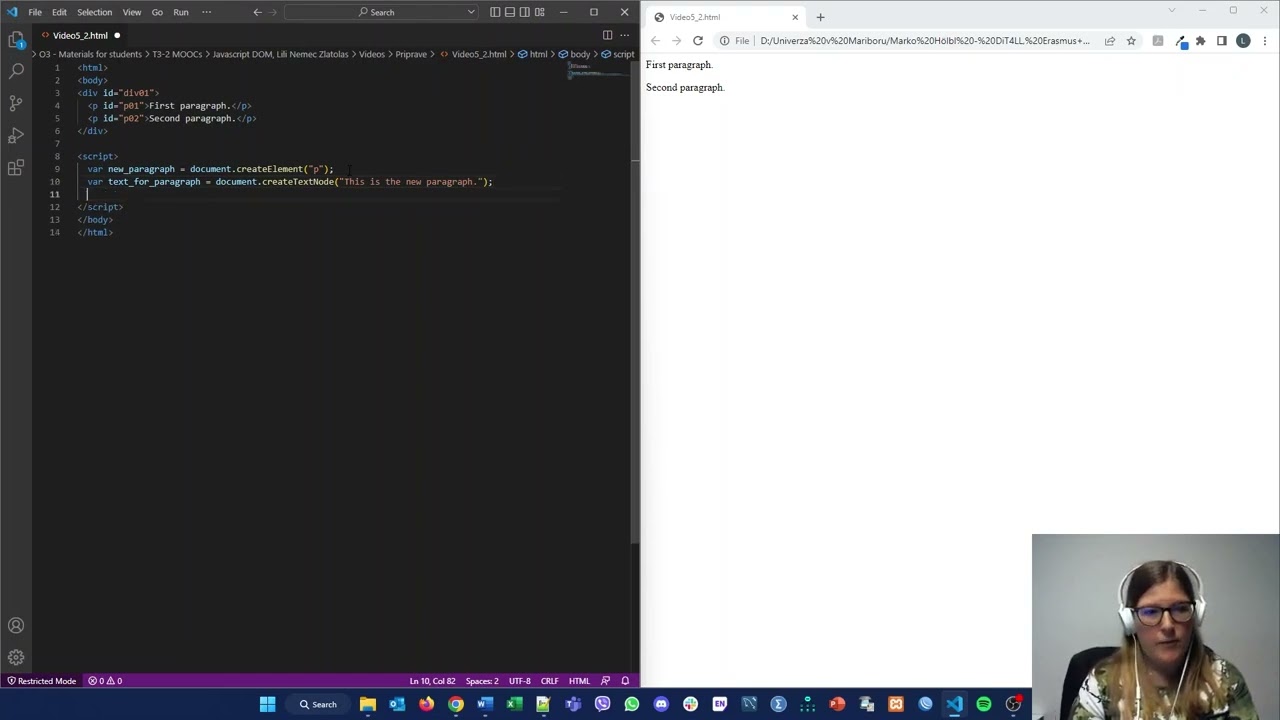
Task: Go forward using the VS Code arrow
Action: tap(274, 12)
